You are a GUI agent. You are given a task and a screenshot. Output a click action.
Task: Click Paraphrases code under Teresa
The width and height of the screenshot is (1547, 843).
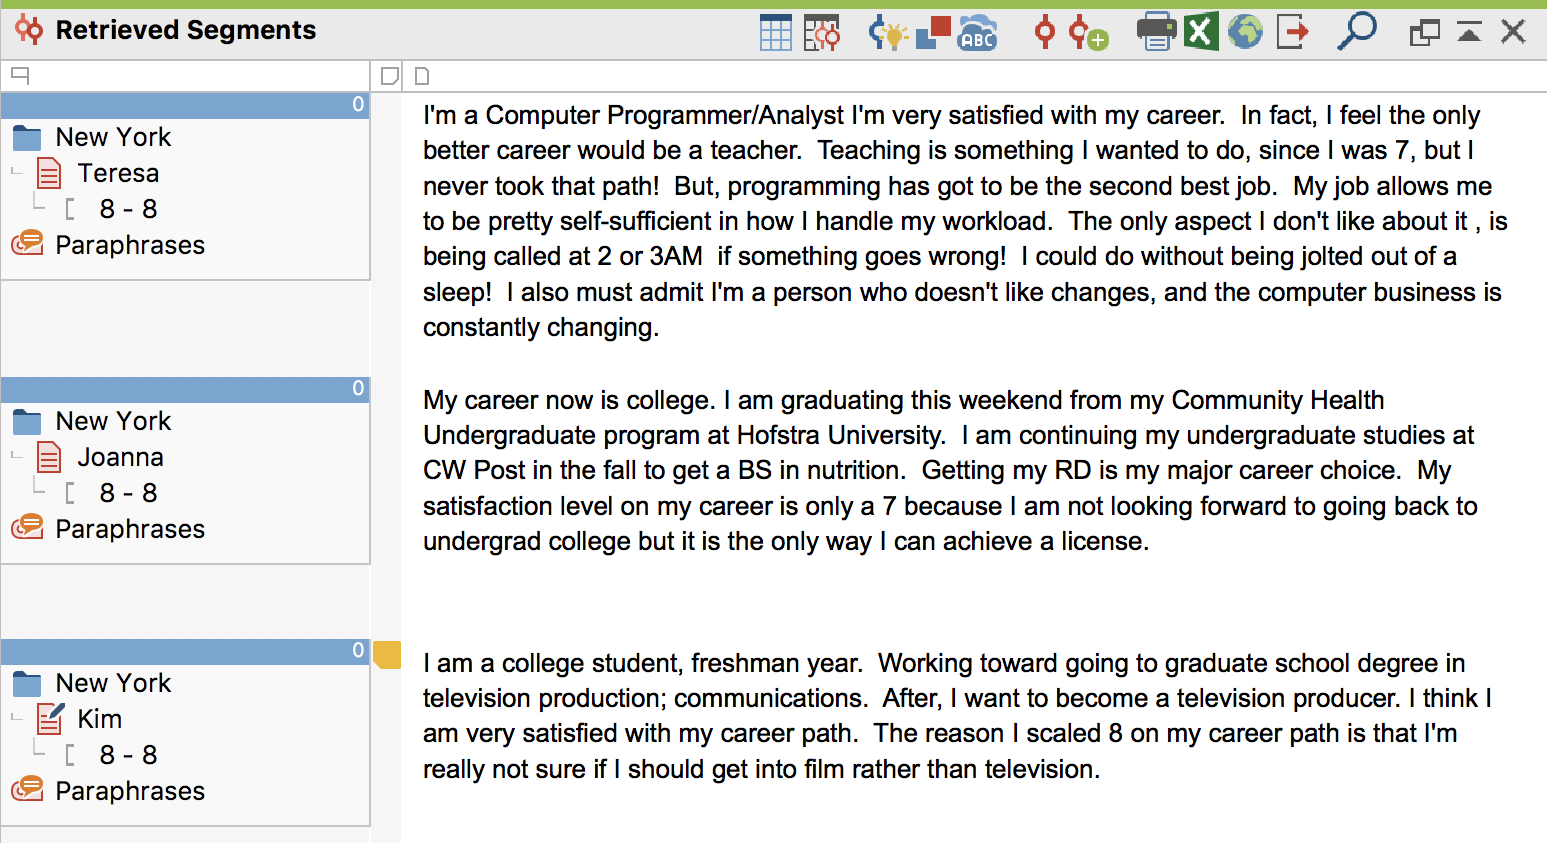pyautogui.click(x=129, y=245)
